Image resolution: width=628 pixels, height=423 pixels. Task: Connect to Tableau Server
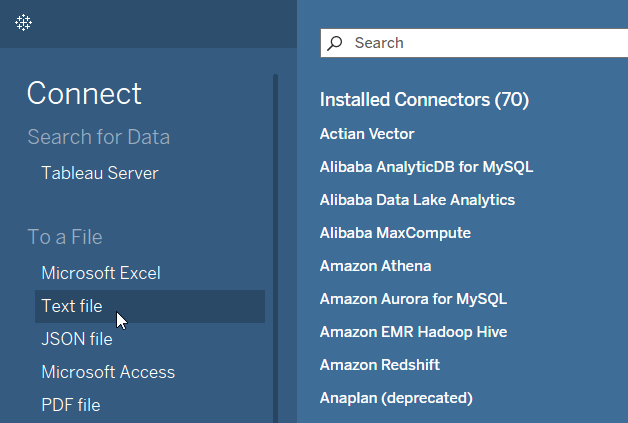tap(100, 173)
